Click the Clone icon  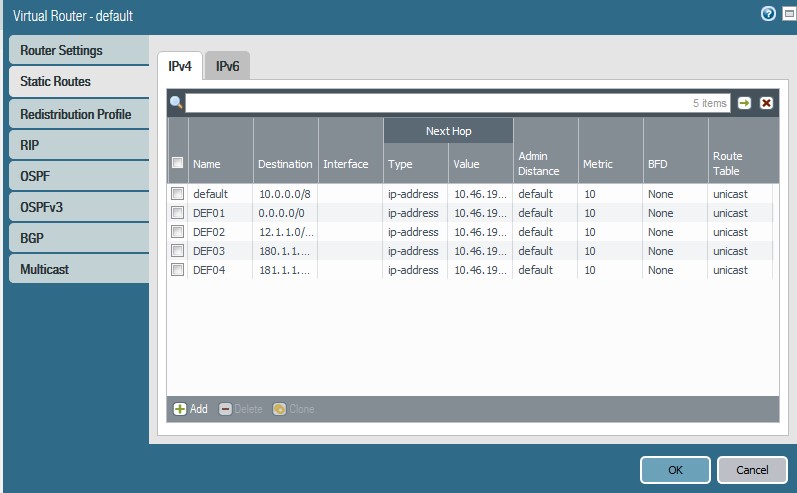click(x=279, y=409)
